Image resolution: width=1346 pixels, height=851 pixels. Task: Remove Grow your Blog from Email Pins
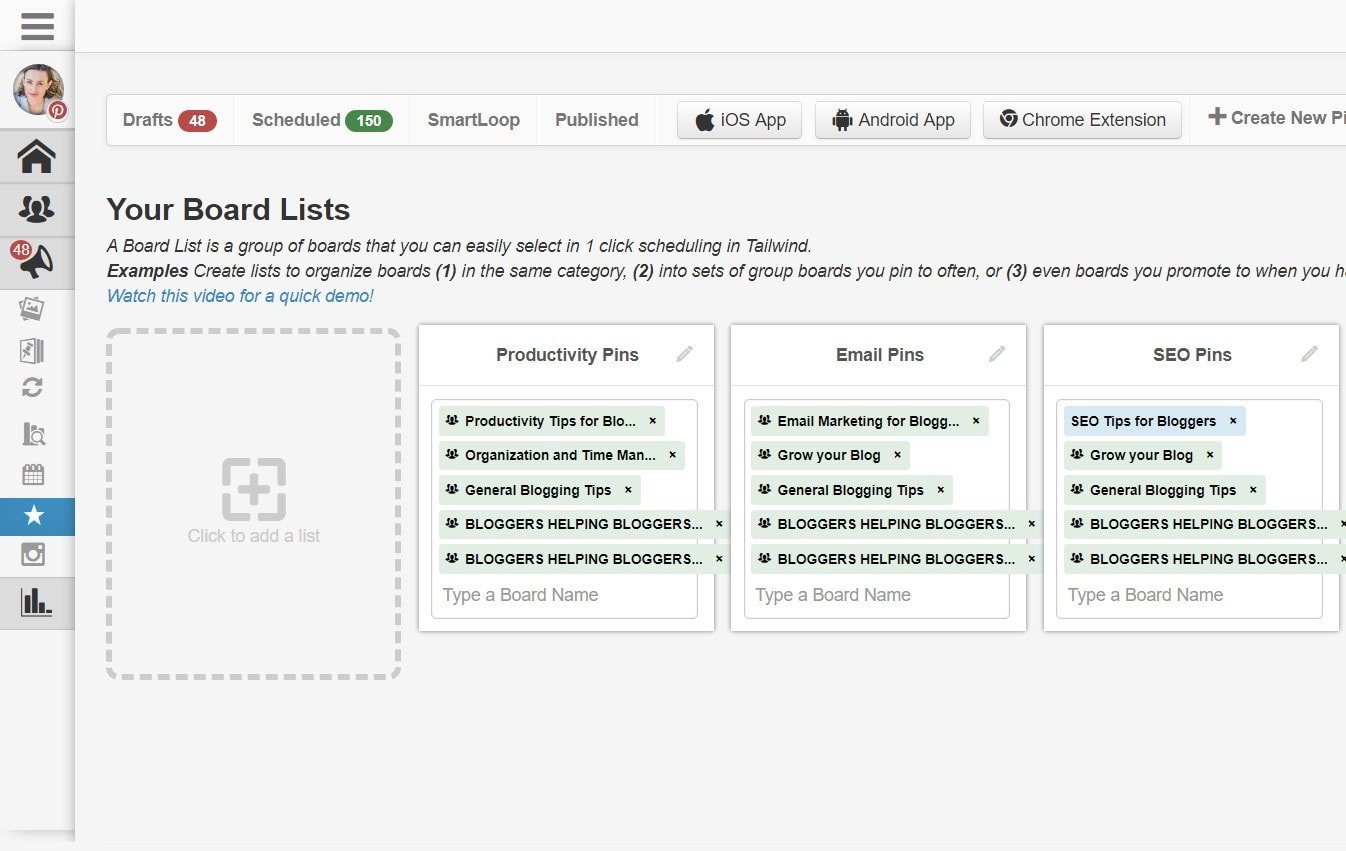coord(897,455)
